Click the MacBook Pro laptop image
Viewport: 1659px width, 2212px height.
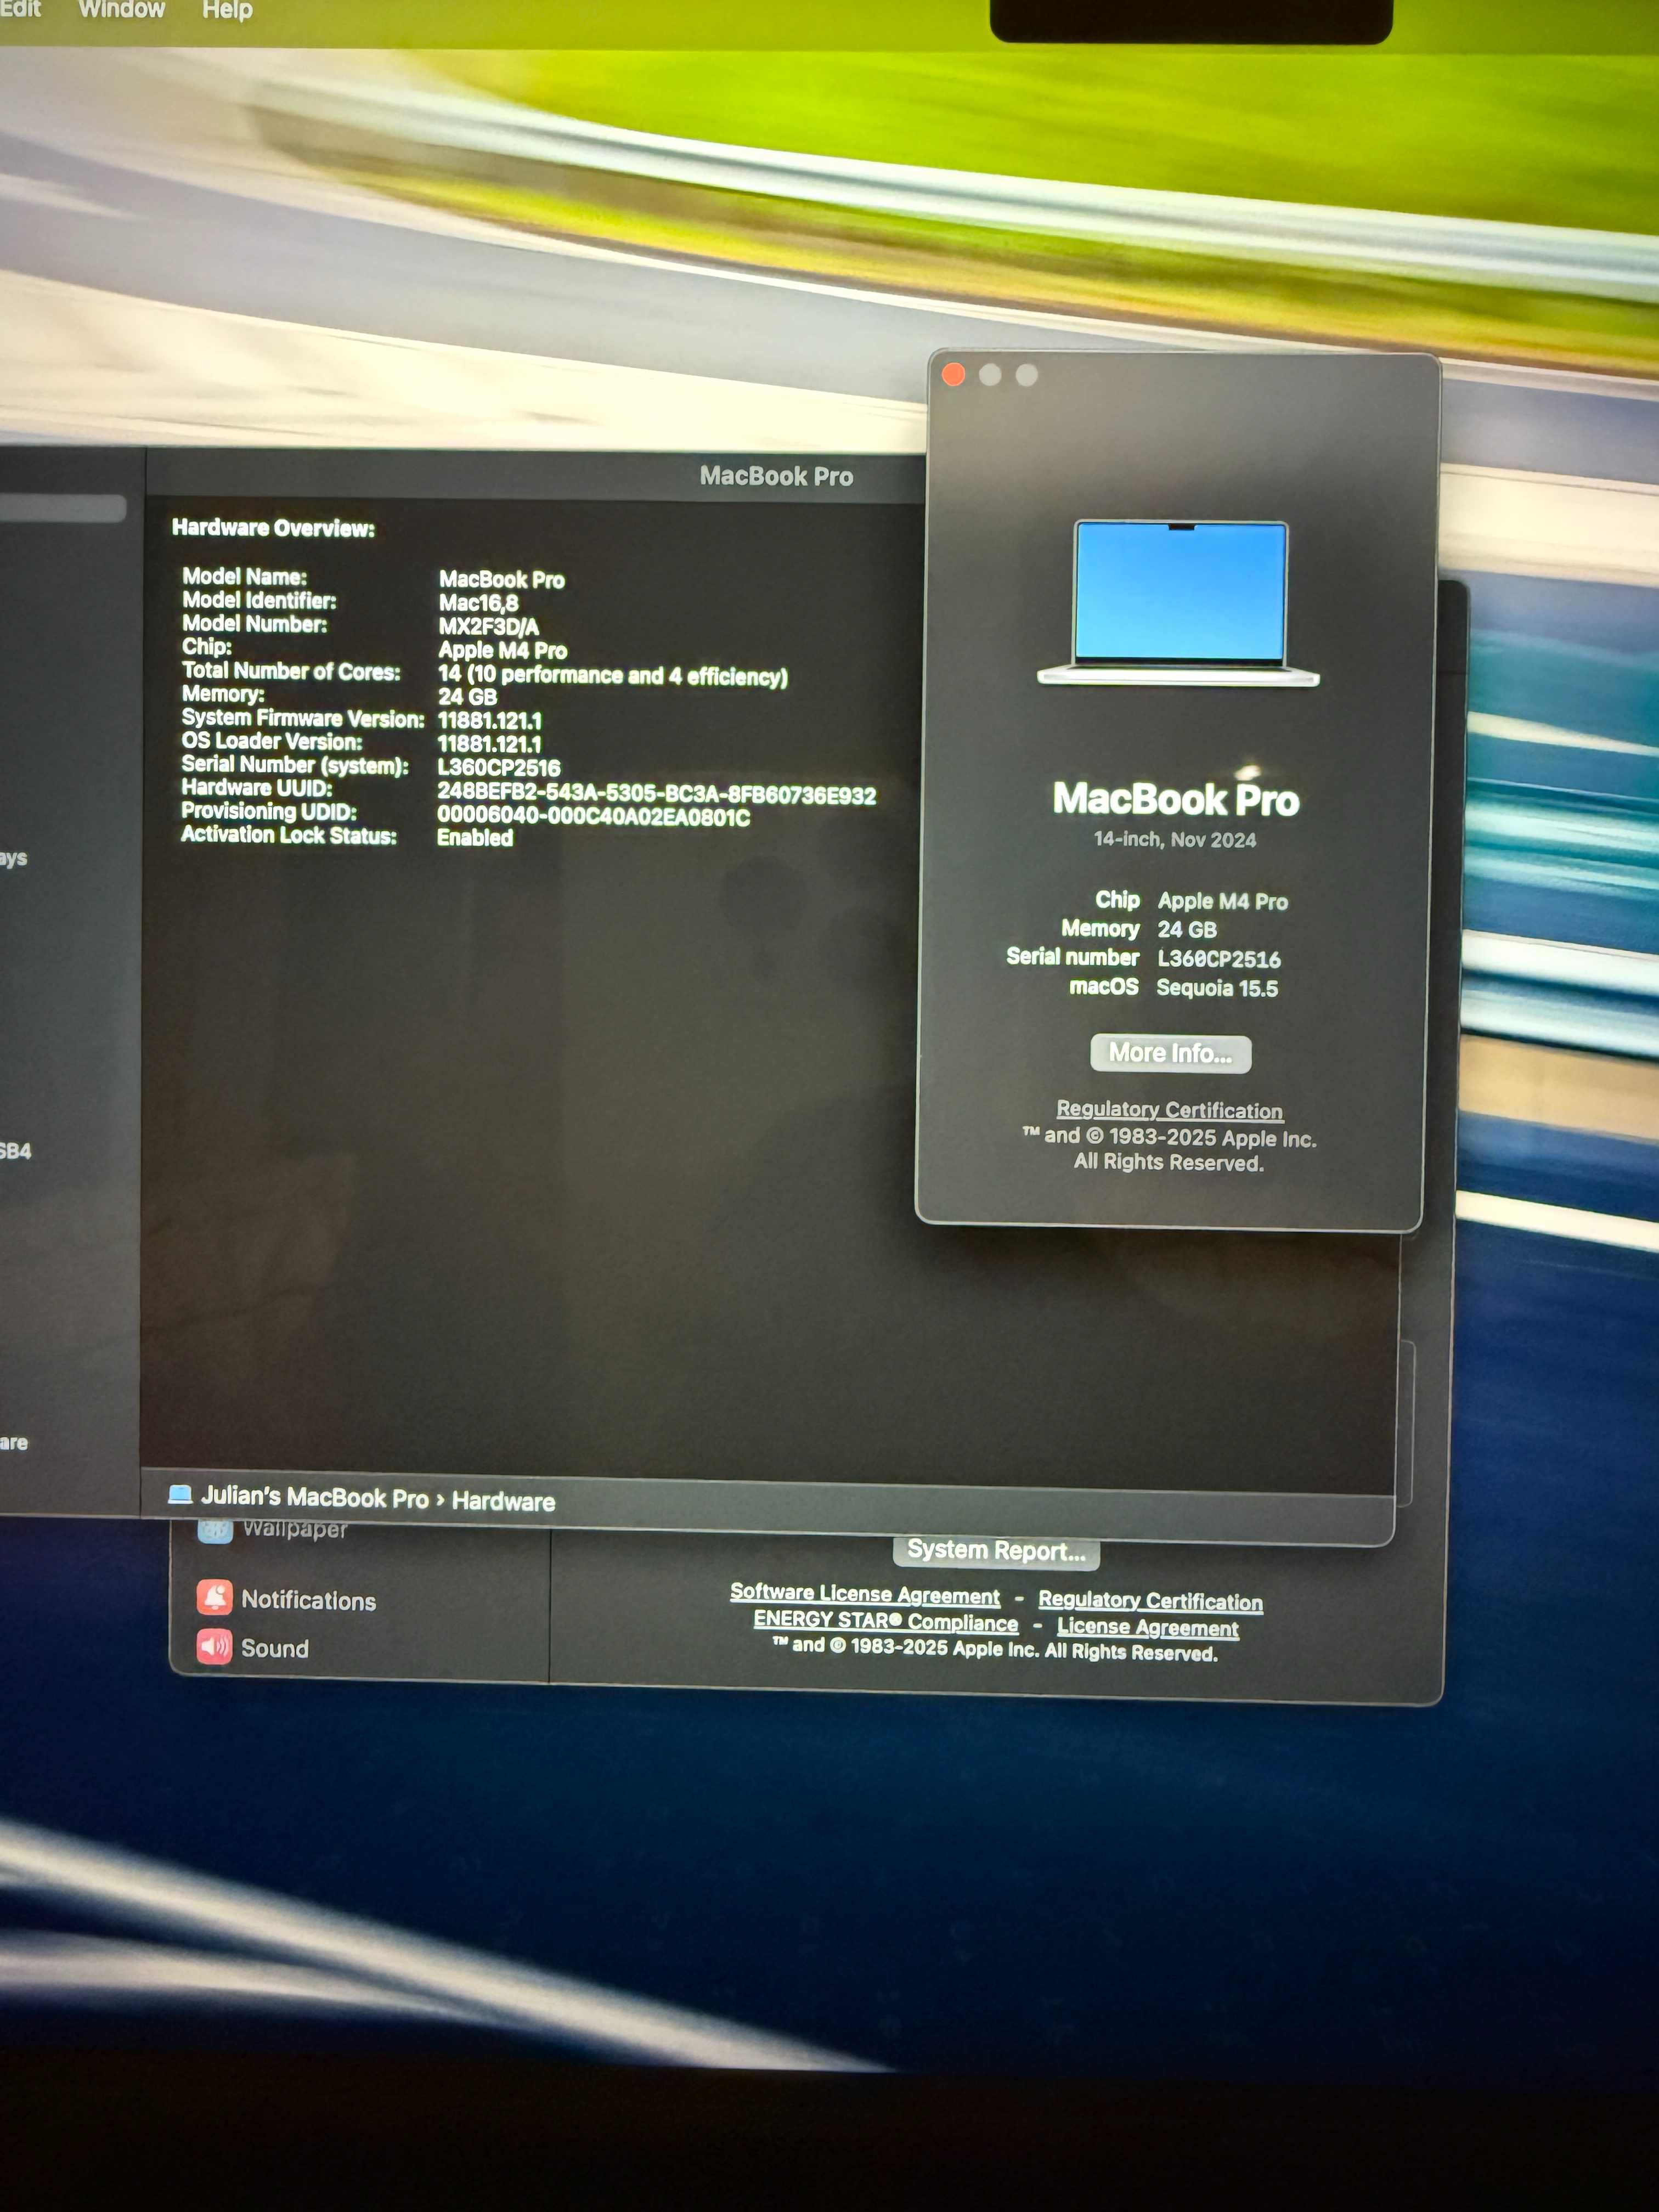[1179, 603]
